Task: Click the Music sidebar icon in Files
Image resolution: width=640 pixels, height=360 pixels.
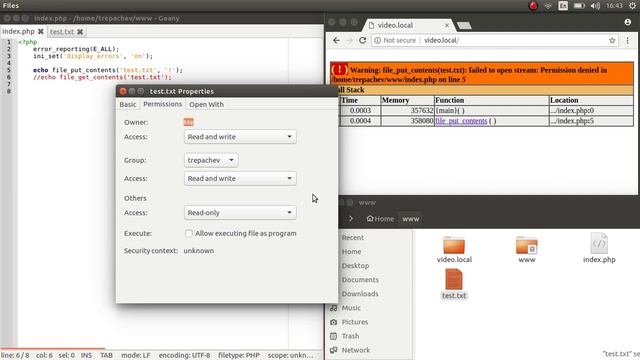Action: point(333,308)
